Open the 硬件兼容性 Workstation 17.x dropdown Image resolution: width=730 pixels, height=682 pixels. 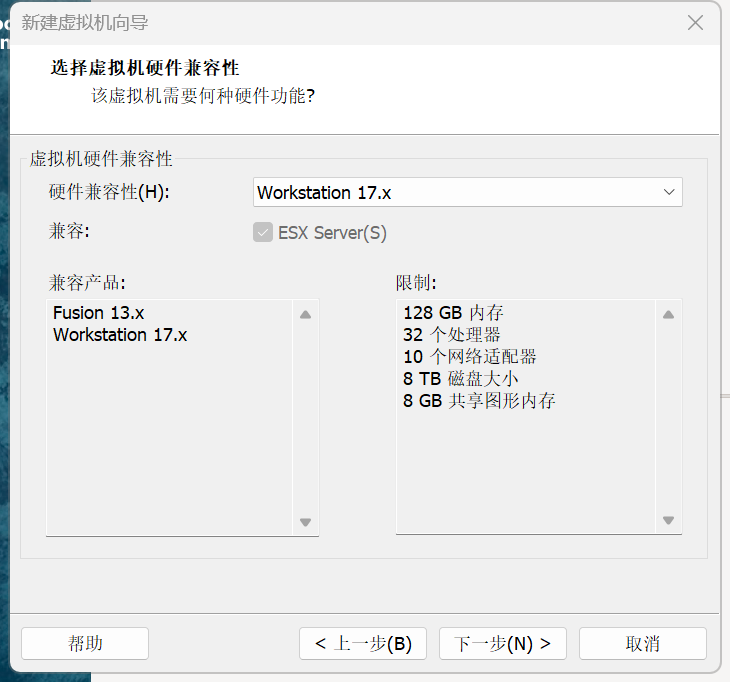[467, 192]
